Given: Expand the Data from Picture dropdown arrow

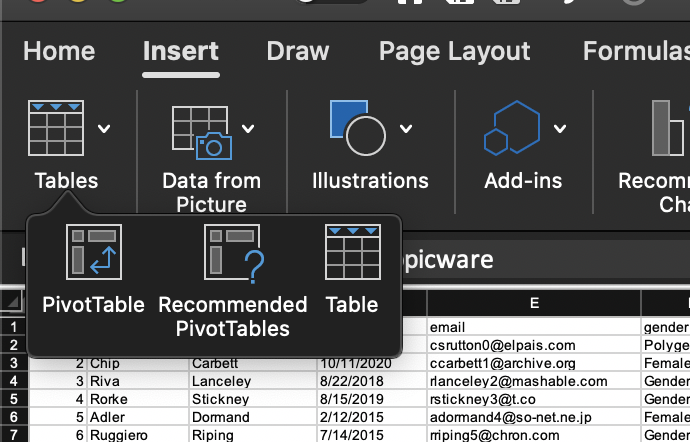Looking at the screenshot, I should (x=248, y=129).
